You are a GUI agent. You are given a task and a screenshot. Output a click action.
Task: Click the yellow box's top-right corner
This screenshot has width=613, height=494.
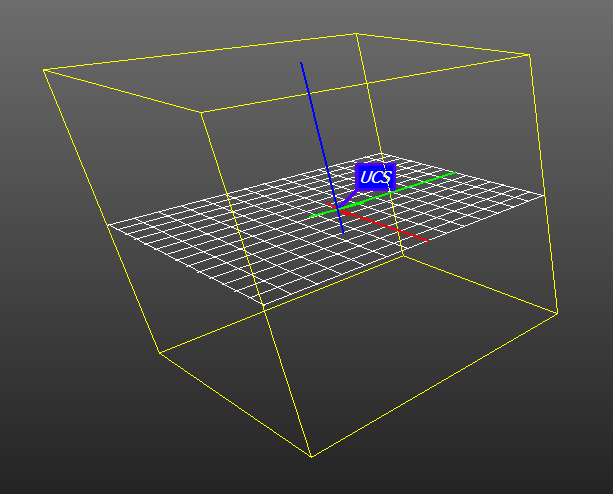pos(529,54)
